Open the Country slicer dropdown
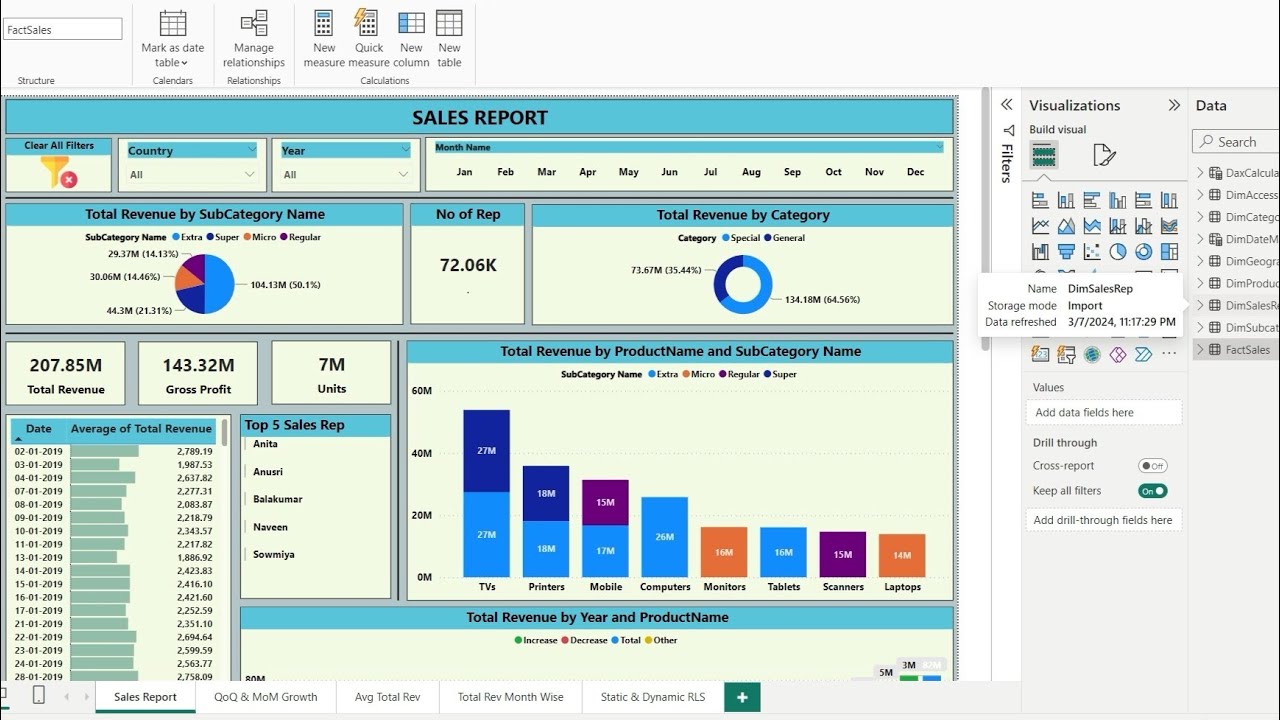 (x=250, y=174)
